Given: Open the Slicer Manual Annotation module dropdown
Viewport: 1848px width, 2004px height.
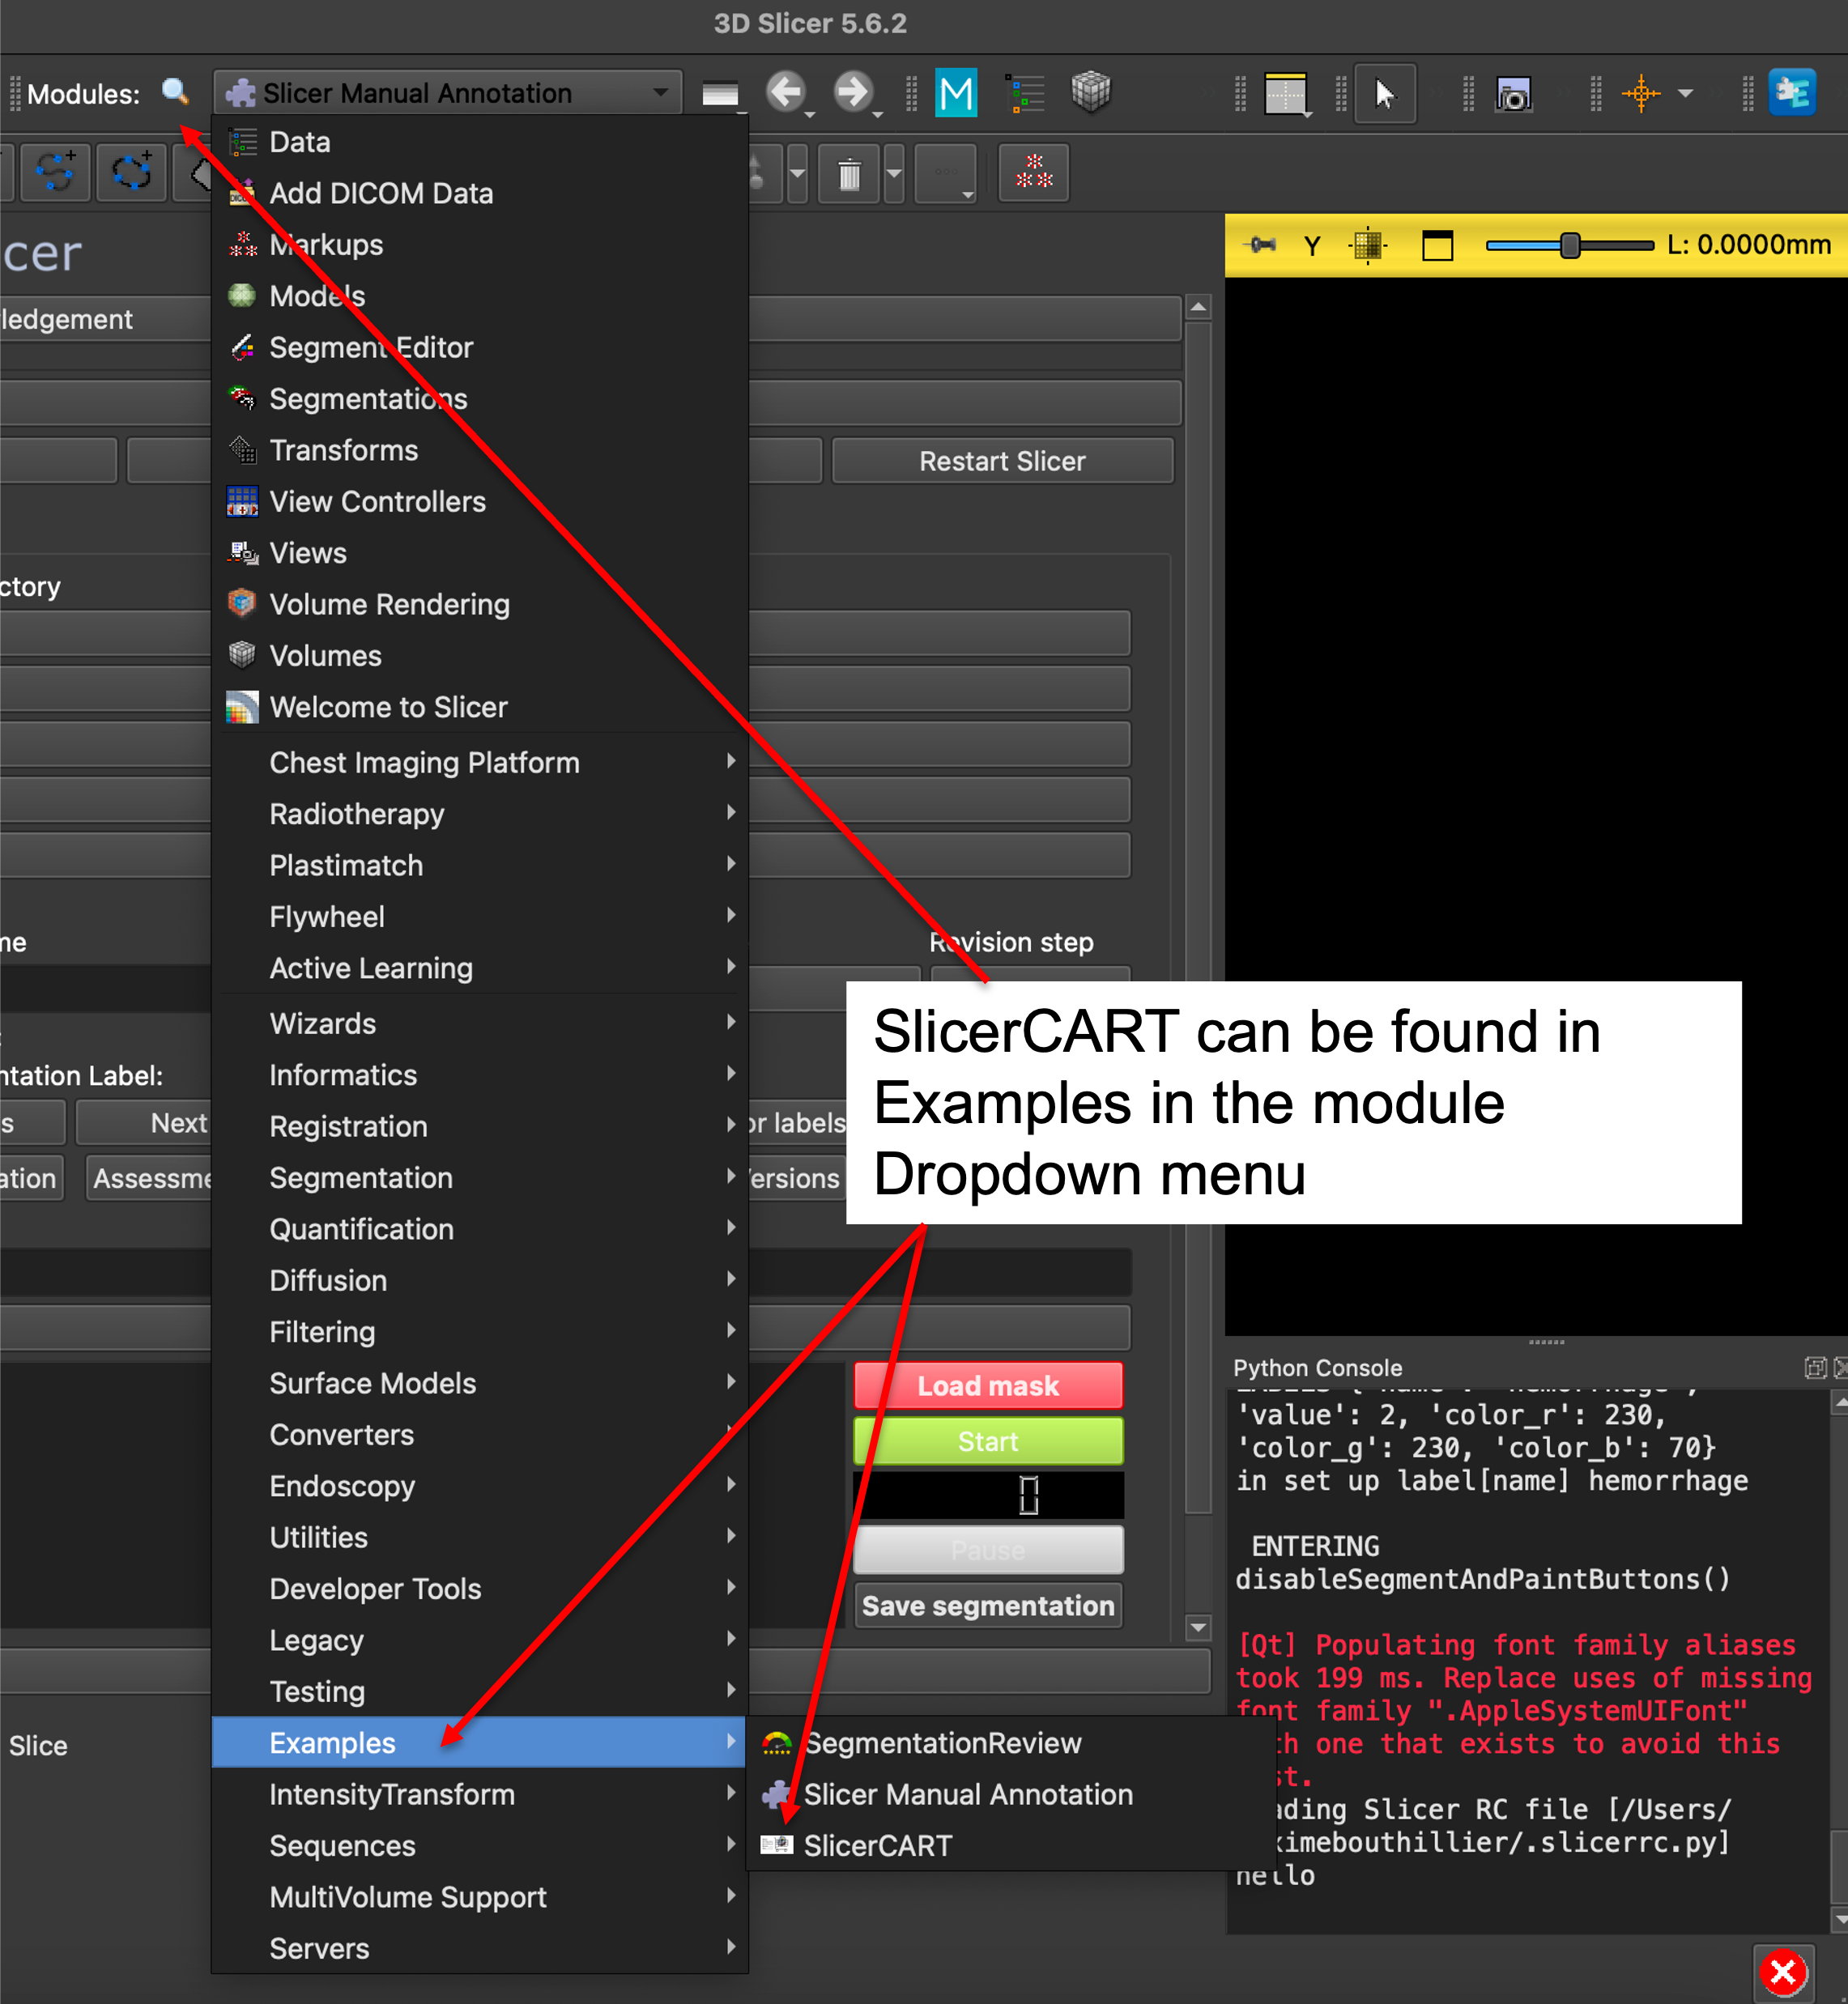Looking at the screenshot, I should (x=447, y=93).
